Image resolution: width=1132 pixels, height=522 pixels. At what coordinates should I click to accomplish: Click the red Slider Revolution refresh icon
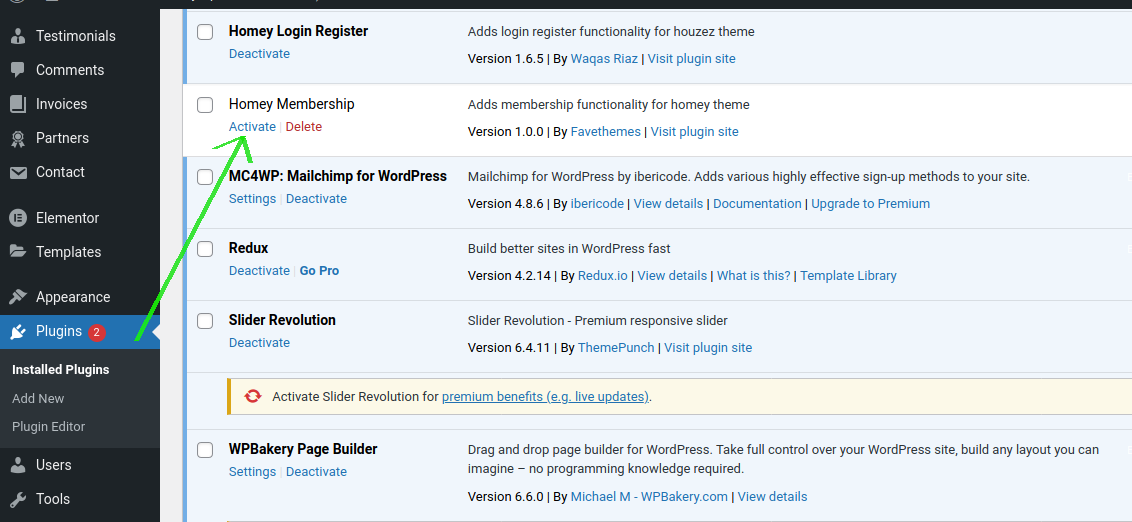[253, 396]
